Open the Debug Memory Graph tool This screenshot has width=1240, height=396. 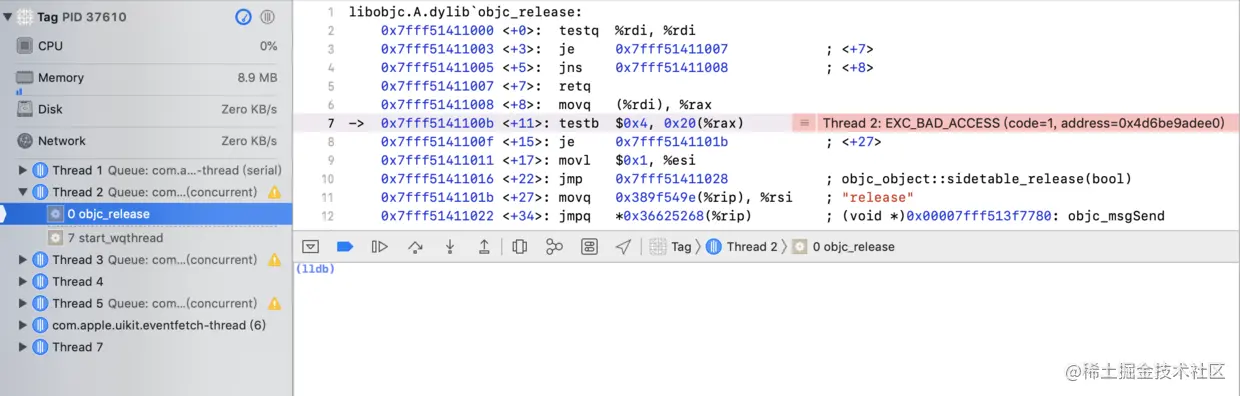(x=554, y=246)
